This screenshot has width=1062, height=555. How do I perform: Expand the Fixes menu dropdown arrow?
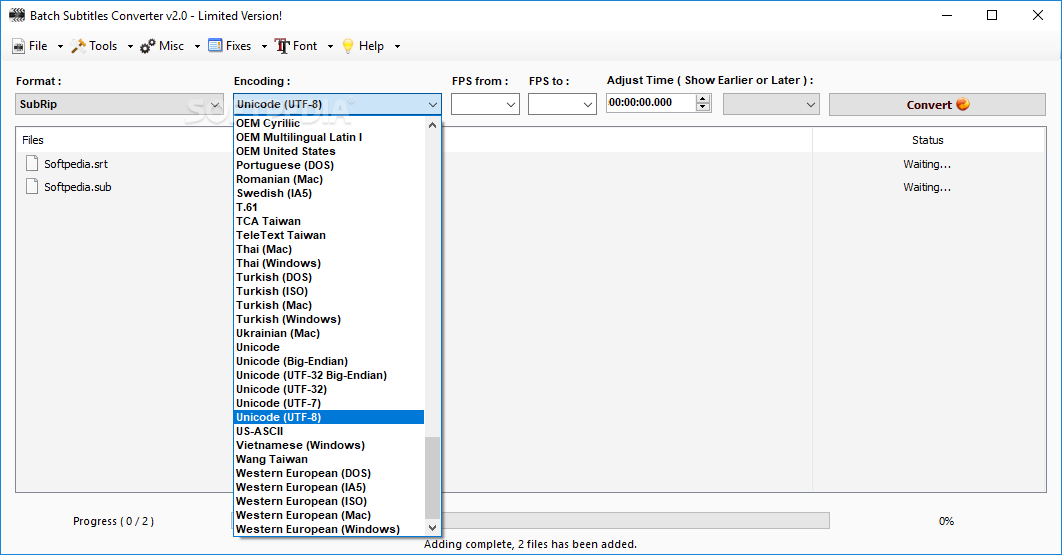[x=264, y=46]
